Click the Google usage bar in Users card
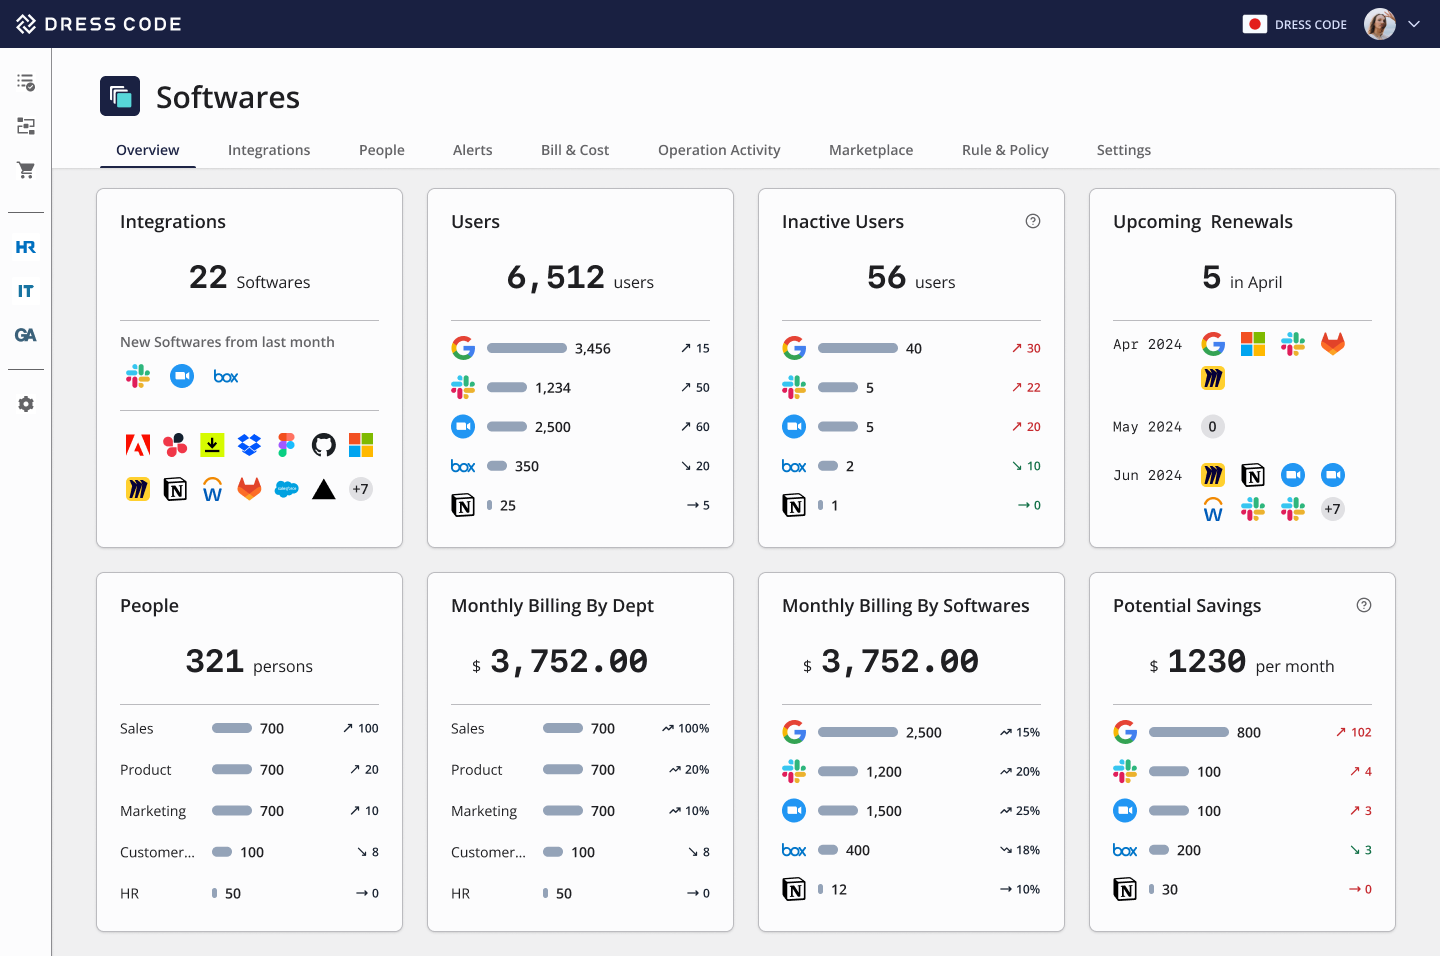Viewport: 1440px width, 956px height. tap(526, 348)
